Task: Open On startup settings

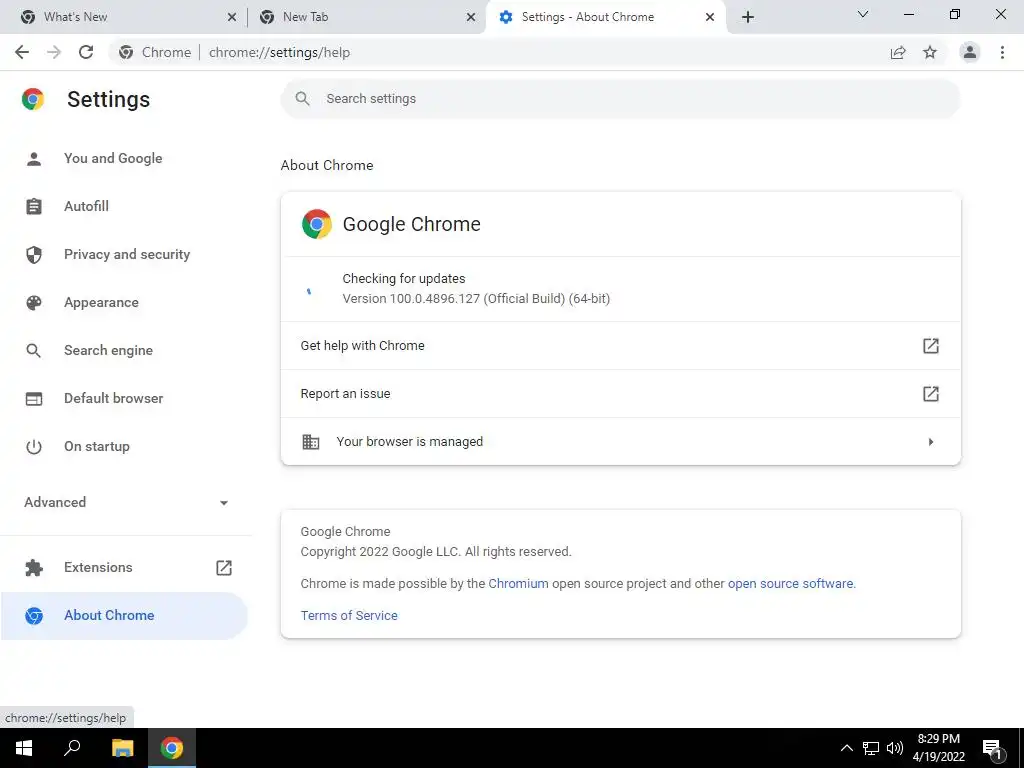Action: pyautogui.click(x=124, y=447)
